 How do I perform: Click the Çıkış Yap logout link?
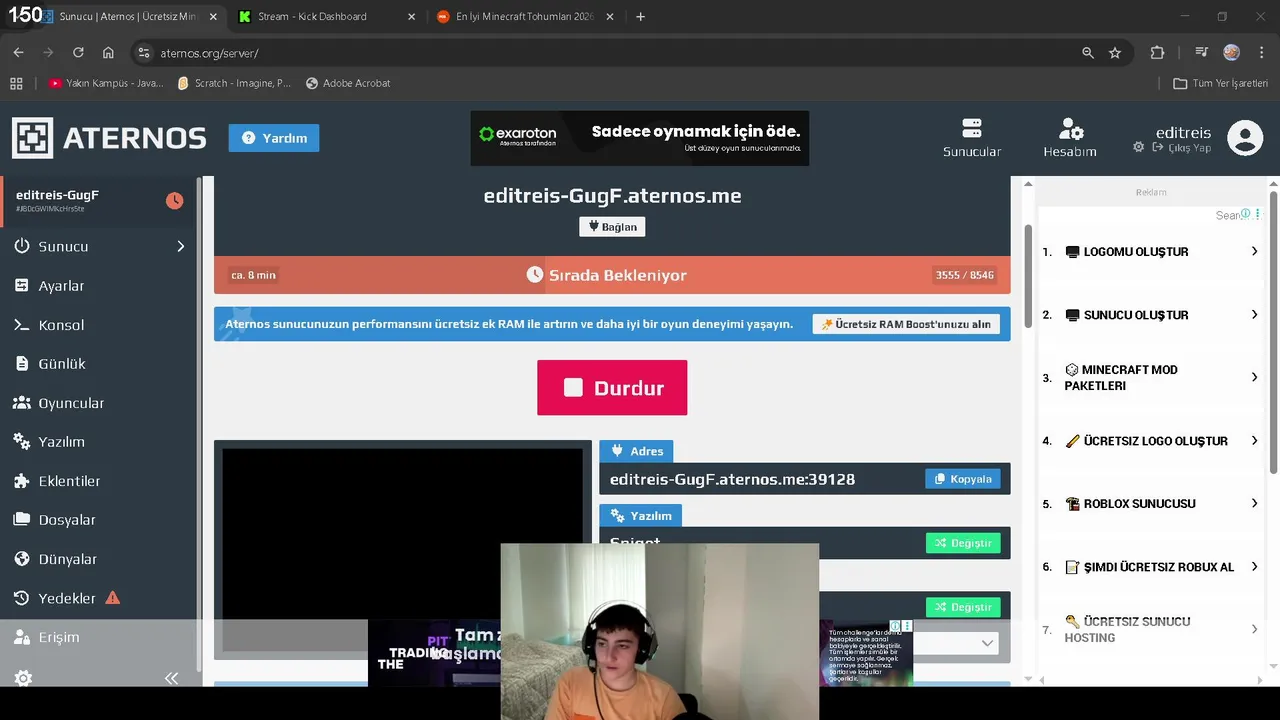[x=1182, y=148]
